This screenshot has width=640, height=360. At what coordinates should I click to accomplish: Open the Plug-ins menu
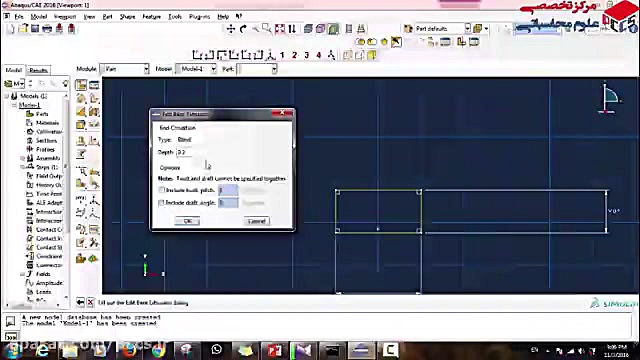pos(200,17)
